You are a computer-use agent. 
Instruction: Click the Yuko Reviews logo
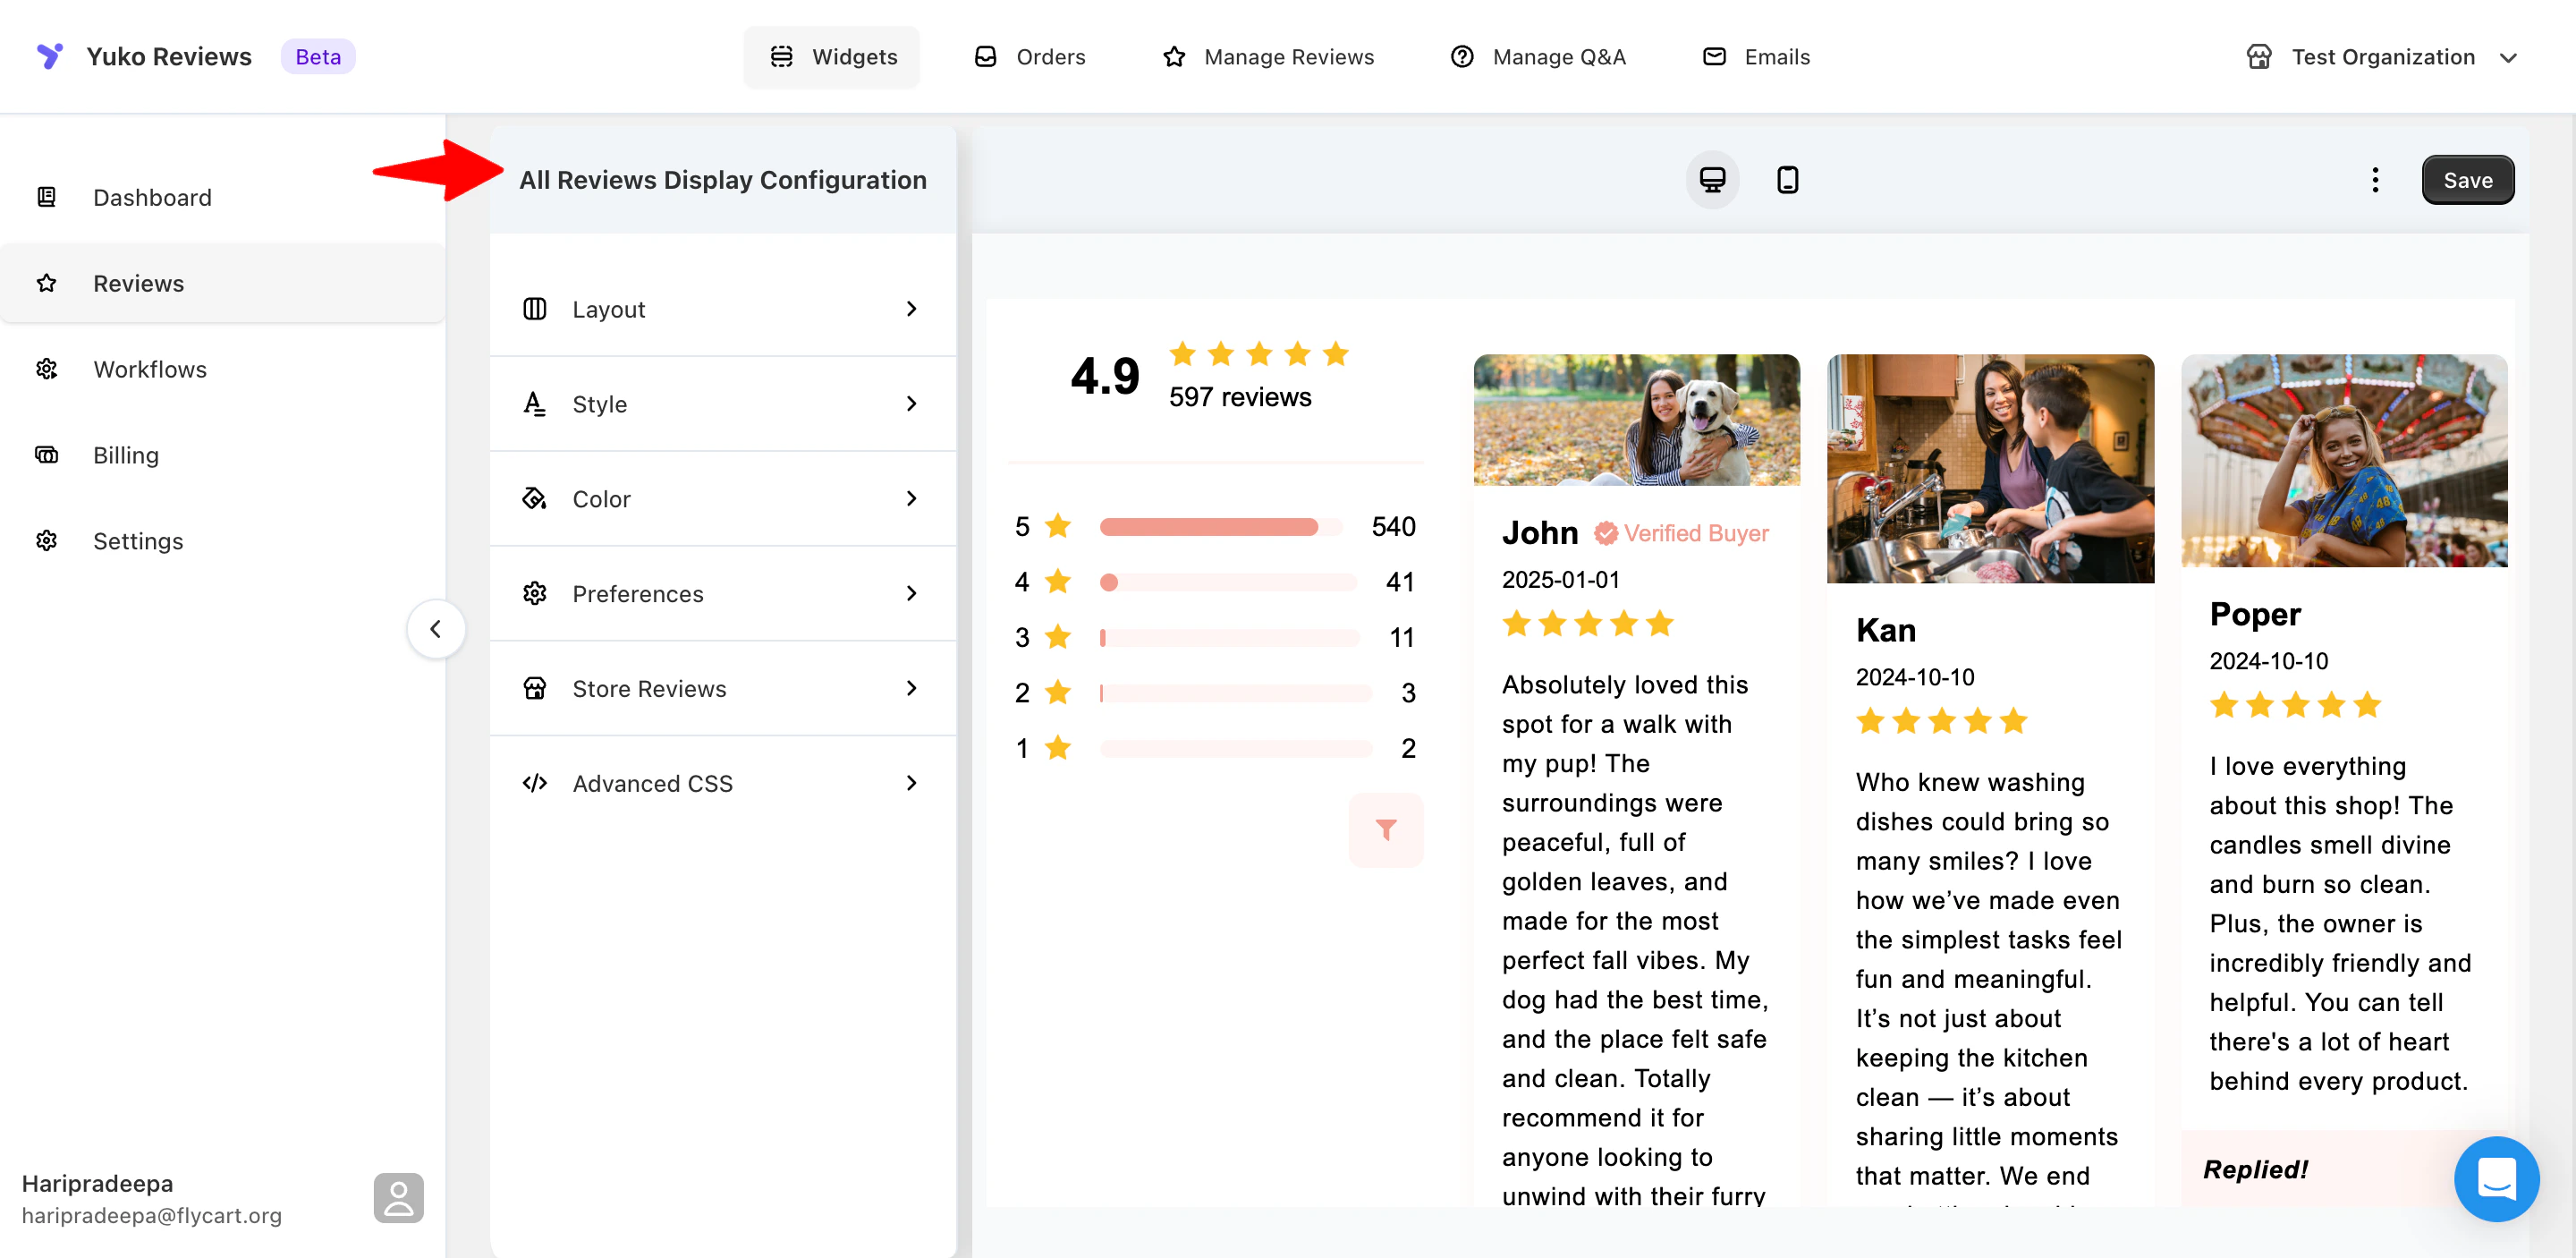coord(50,56)
